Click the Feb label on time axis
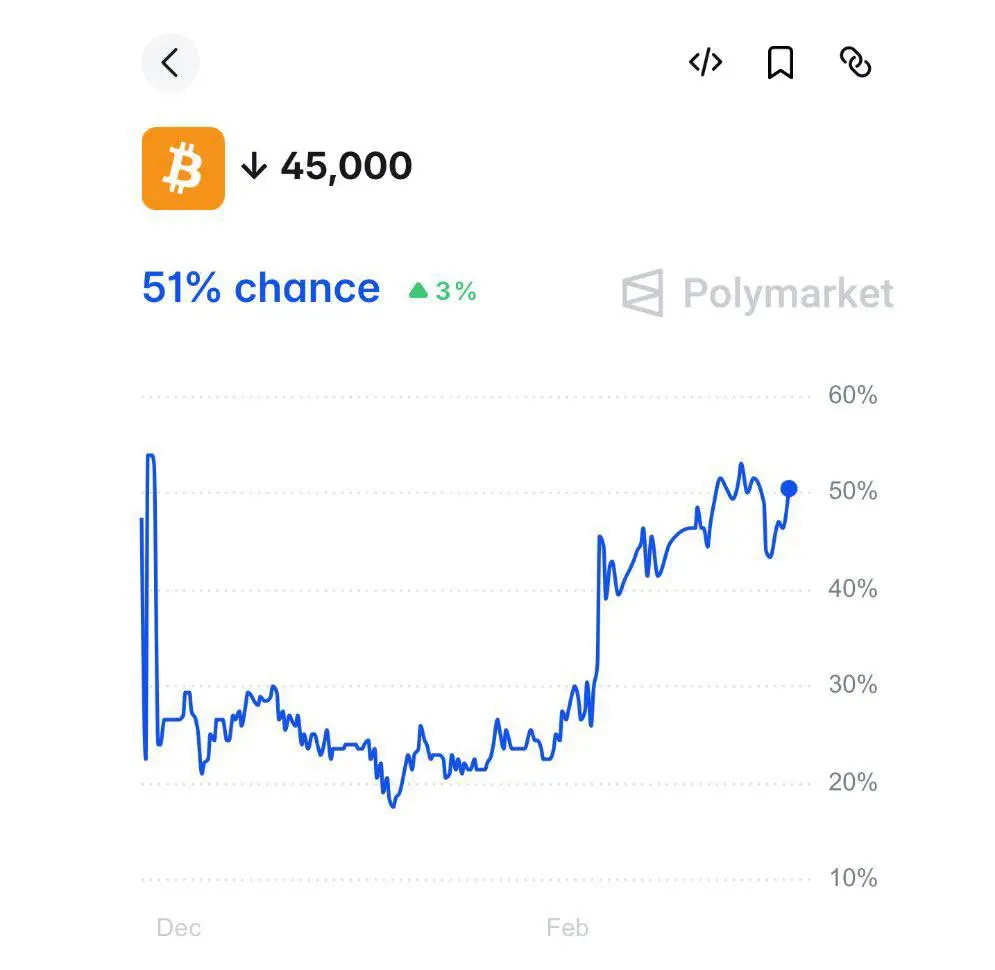The width and height of the screenshot is (995, 970). (x=567, y=927)
